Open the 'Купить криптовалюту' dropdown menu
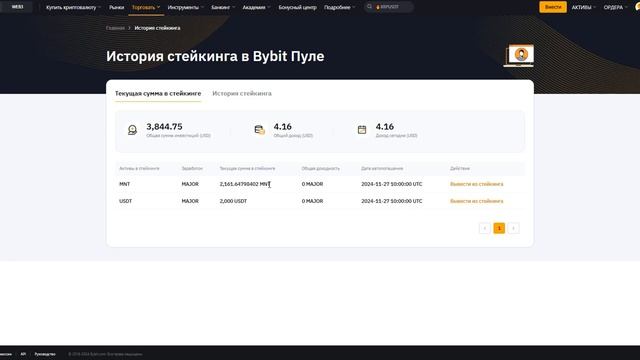 tap(73, 7)
